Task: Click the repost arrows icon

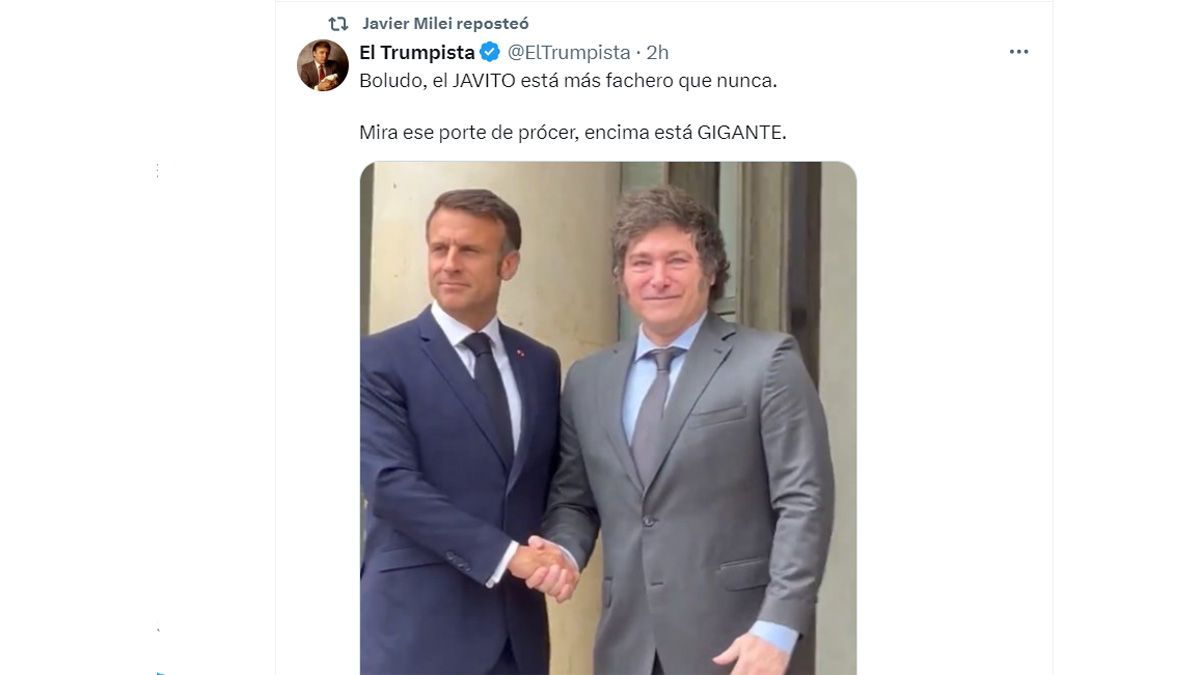Action: click(x=338, y=23)
